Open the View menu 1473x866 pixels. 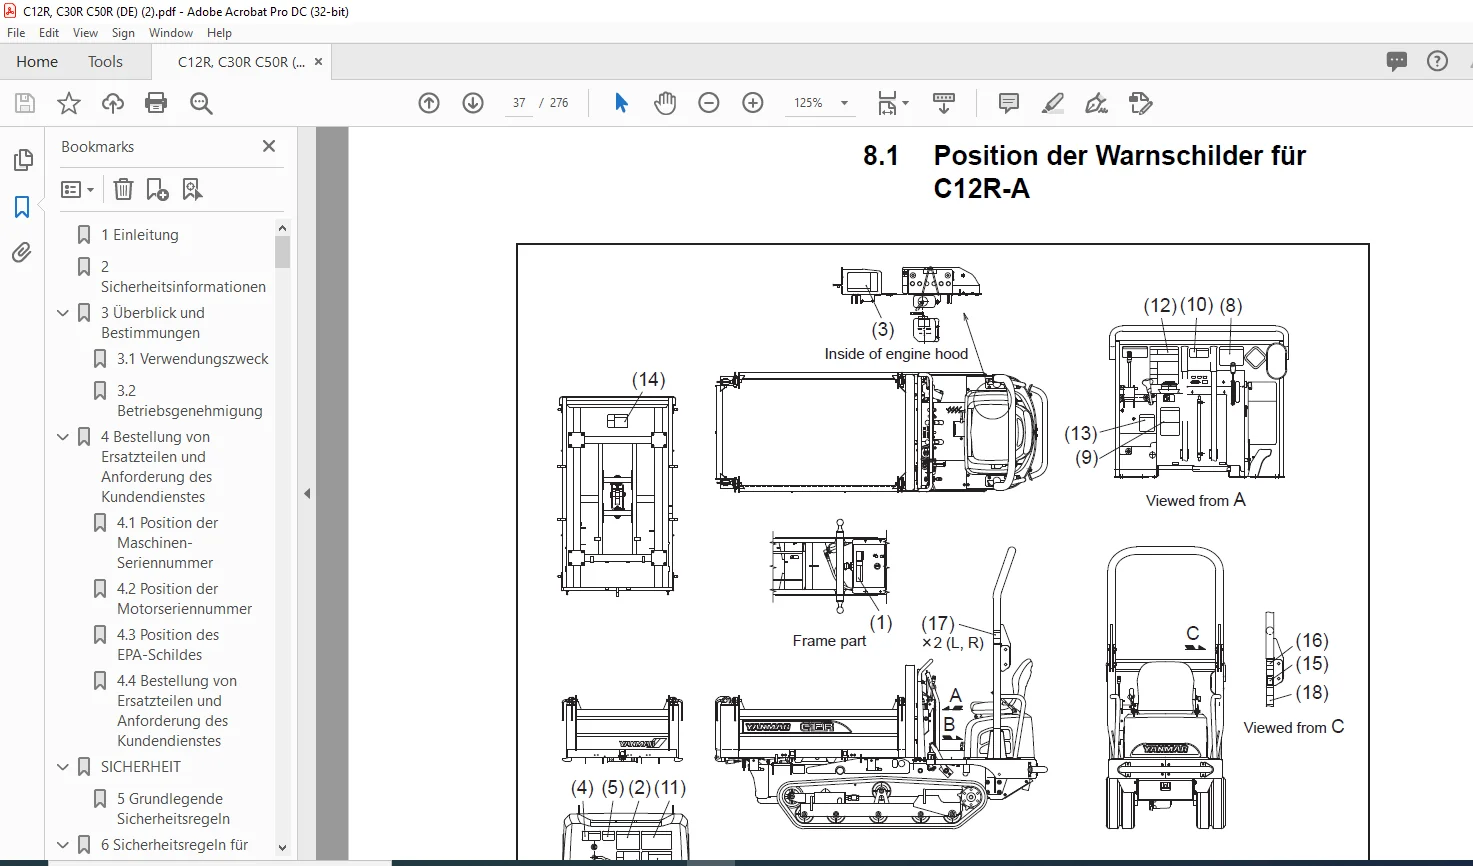[x=85, y=33]
